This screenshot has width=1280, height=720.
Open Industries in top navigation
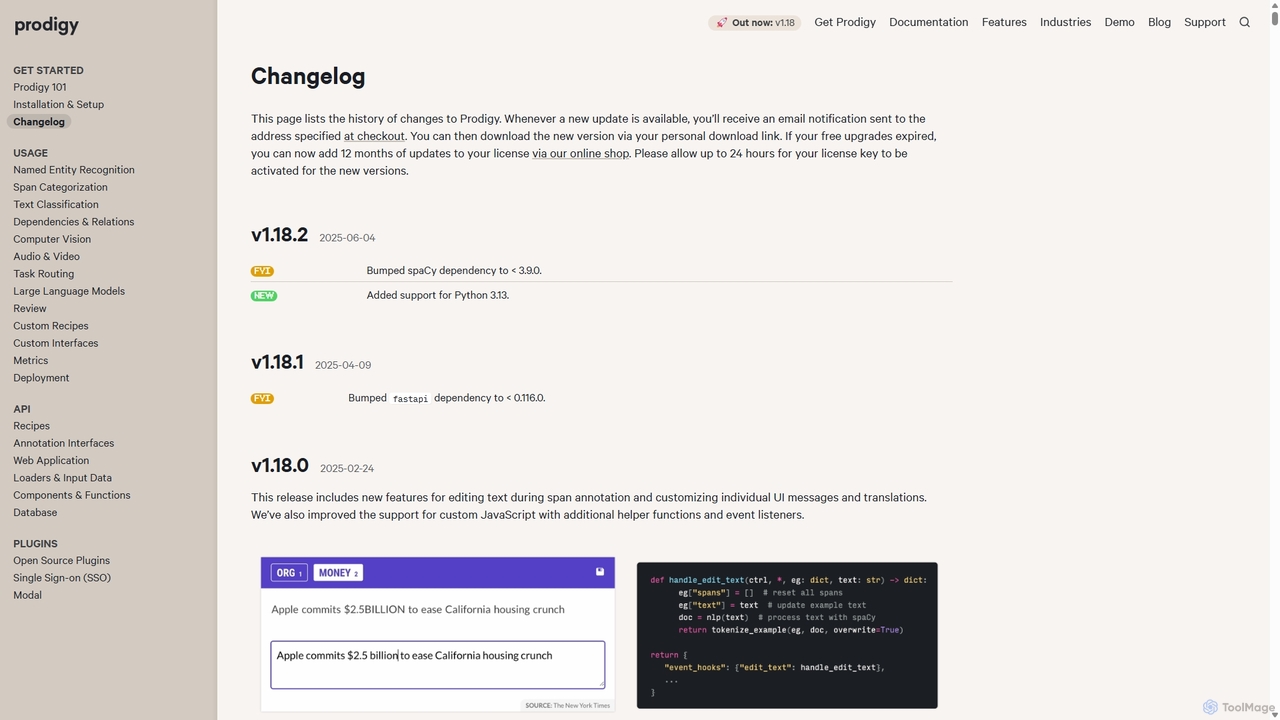(x=1065, y=22)
